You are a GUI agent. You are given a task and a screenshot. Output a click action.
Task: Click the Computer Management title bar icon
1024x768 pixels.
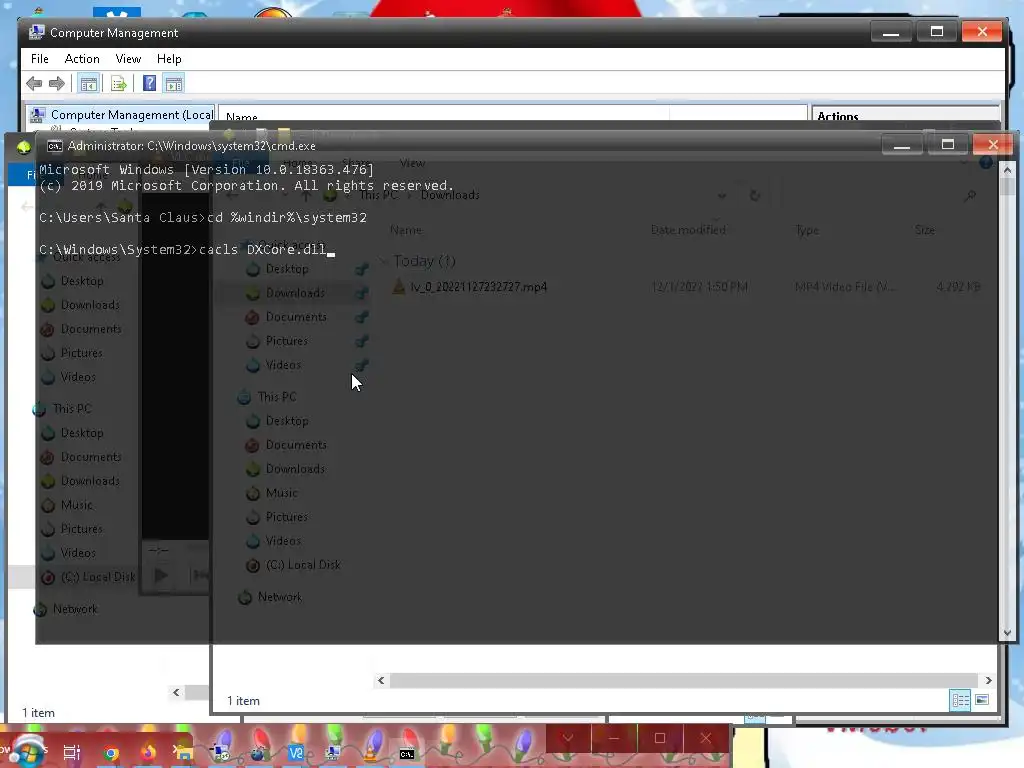37,32
